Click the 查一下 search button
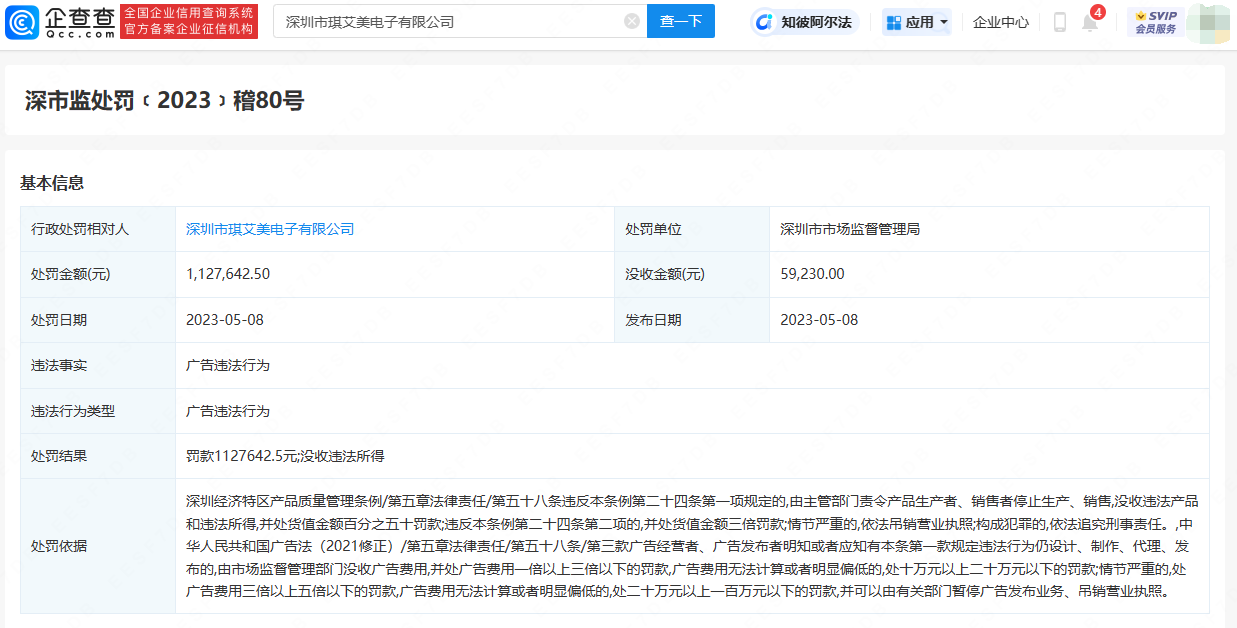Viewport: 1237px width, 628px height. tap(680, 21)
